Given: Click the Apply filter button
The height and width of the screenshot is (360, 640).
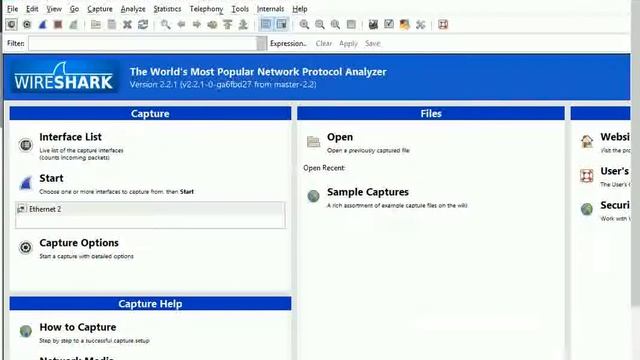Looking at the screenshot, I should click(348, 43).
